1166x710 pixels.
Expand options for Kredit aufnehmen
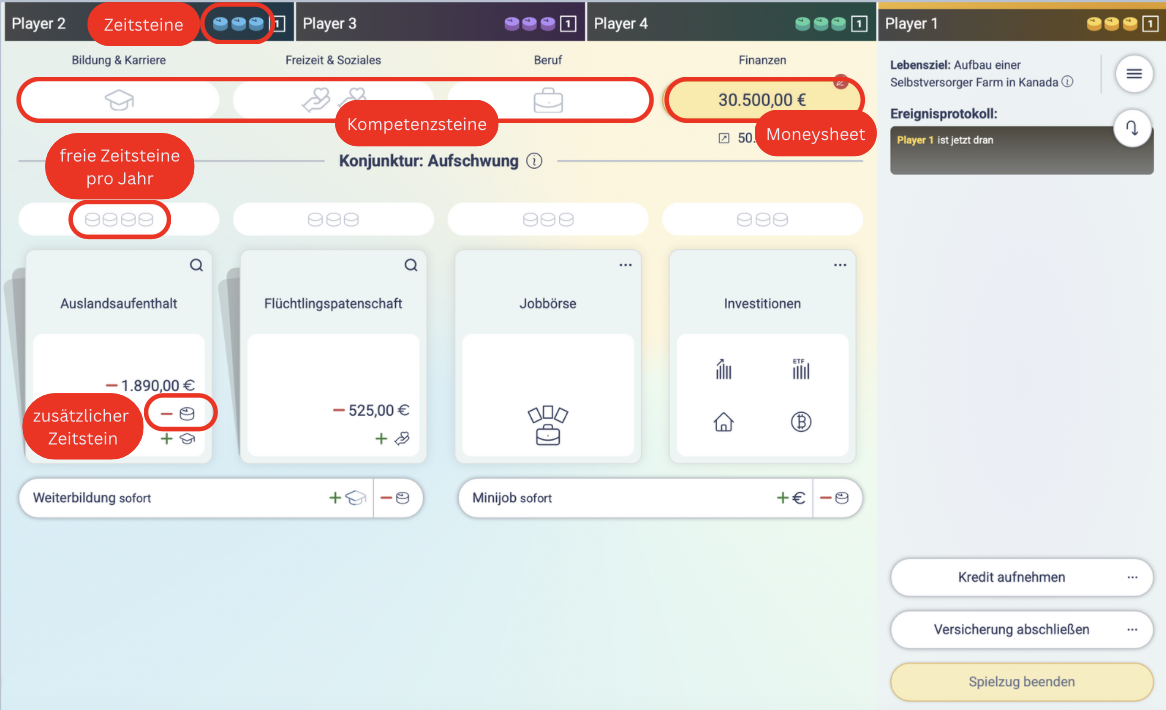(x=1132, y=577)
